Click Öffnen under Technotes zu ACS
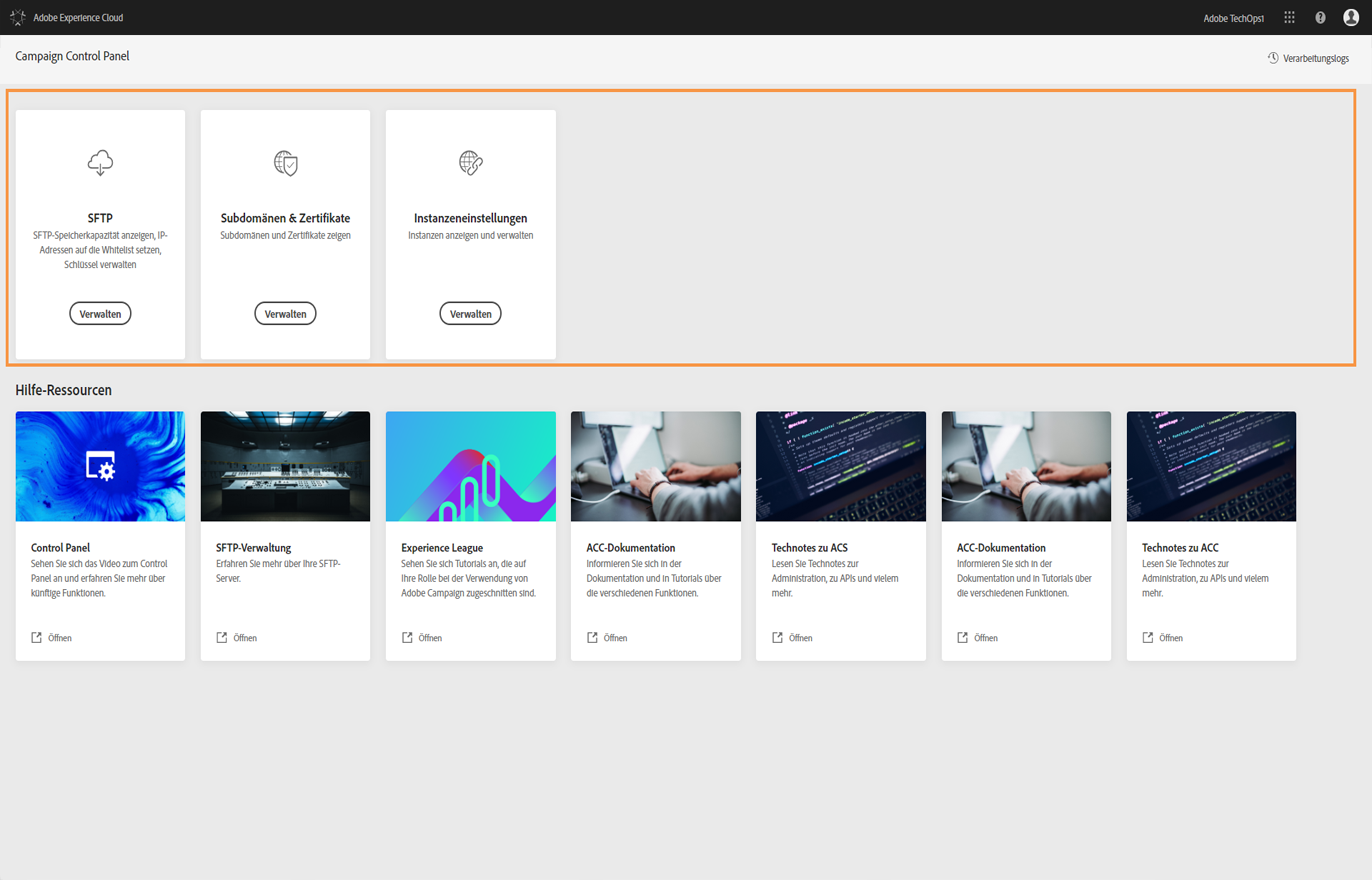 800,638
